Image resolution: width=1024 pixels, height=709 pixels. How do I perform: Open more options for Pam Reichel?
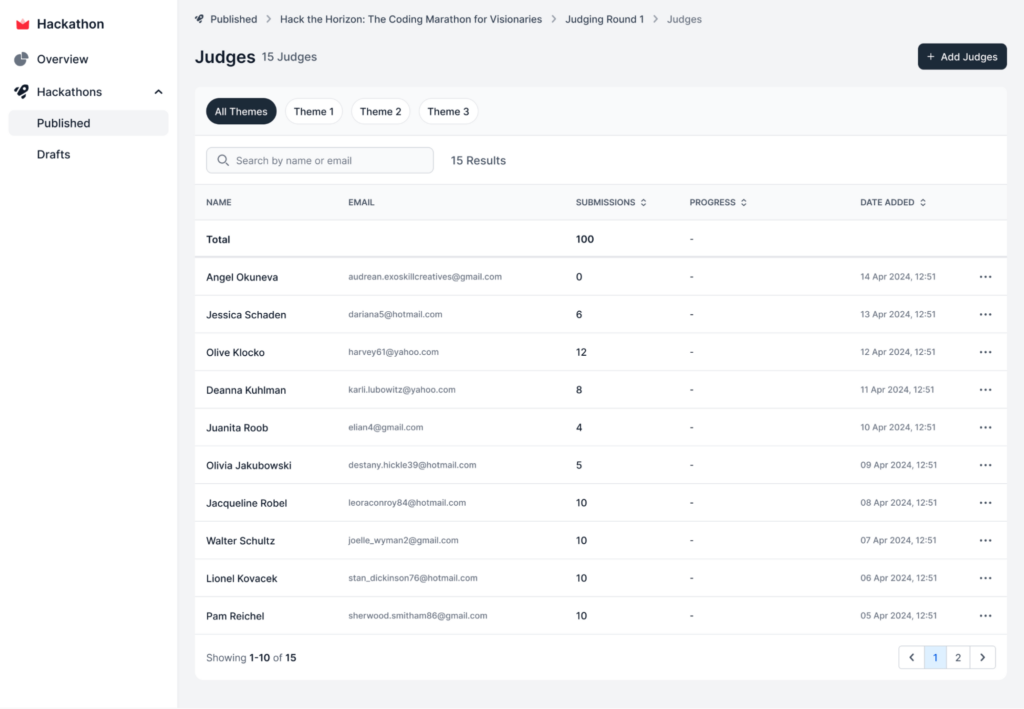(985, 616)
